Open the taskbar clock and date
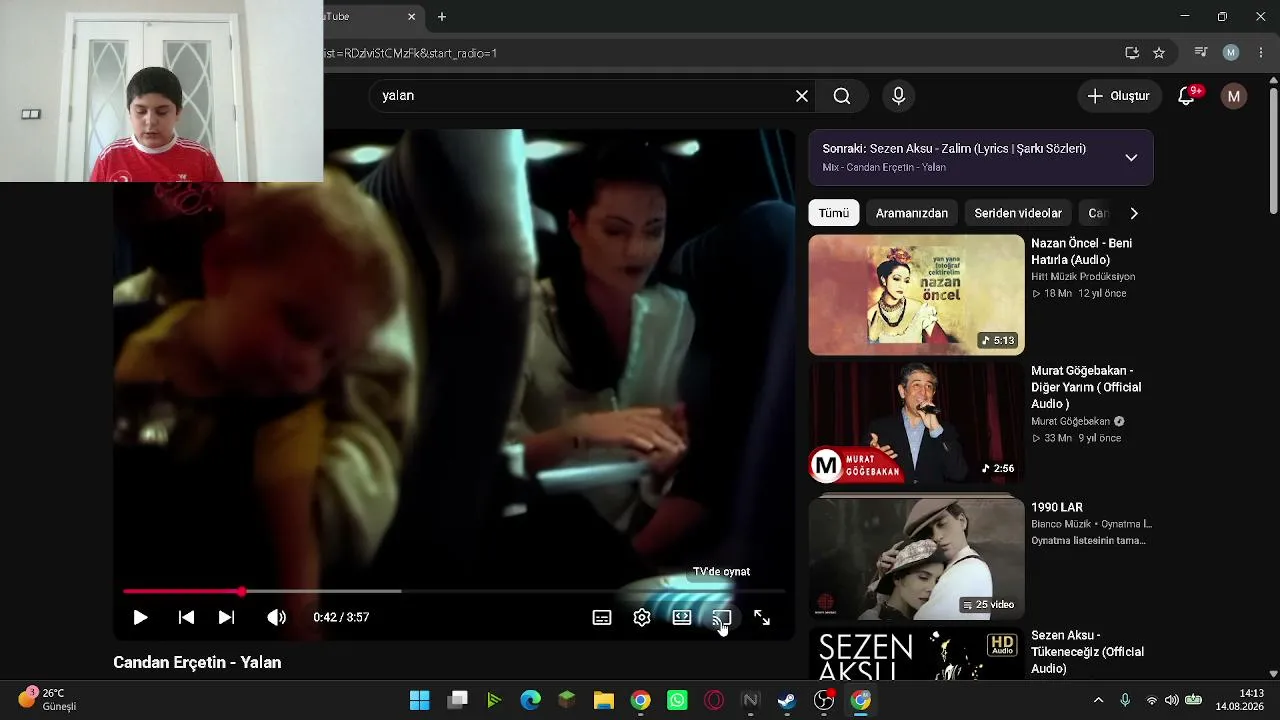Viewport: 1280px width, 720px height. pos(1239,700)
